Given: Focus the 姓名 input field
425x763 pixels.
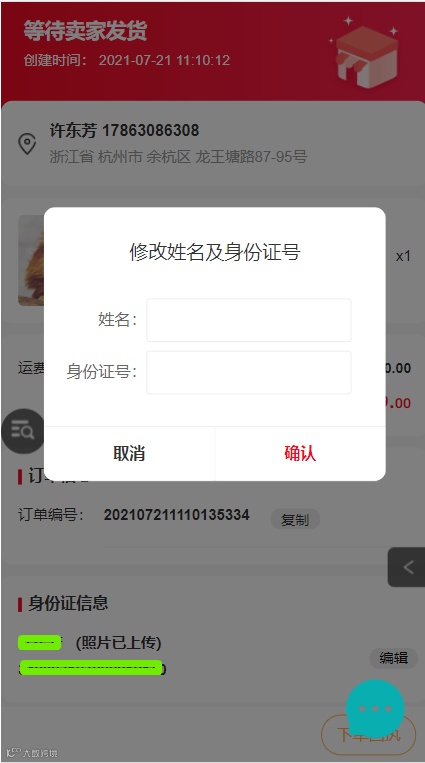Looking at the screenshot, I should click(249, 320).
